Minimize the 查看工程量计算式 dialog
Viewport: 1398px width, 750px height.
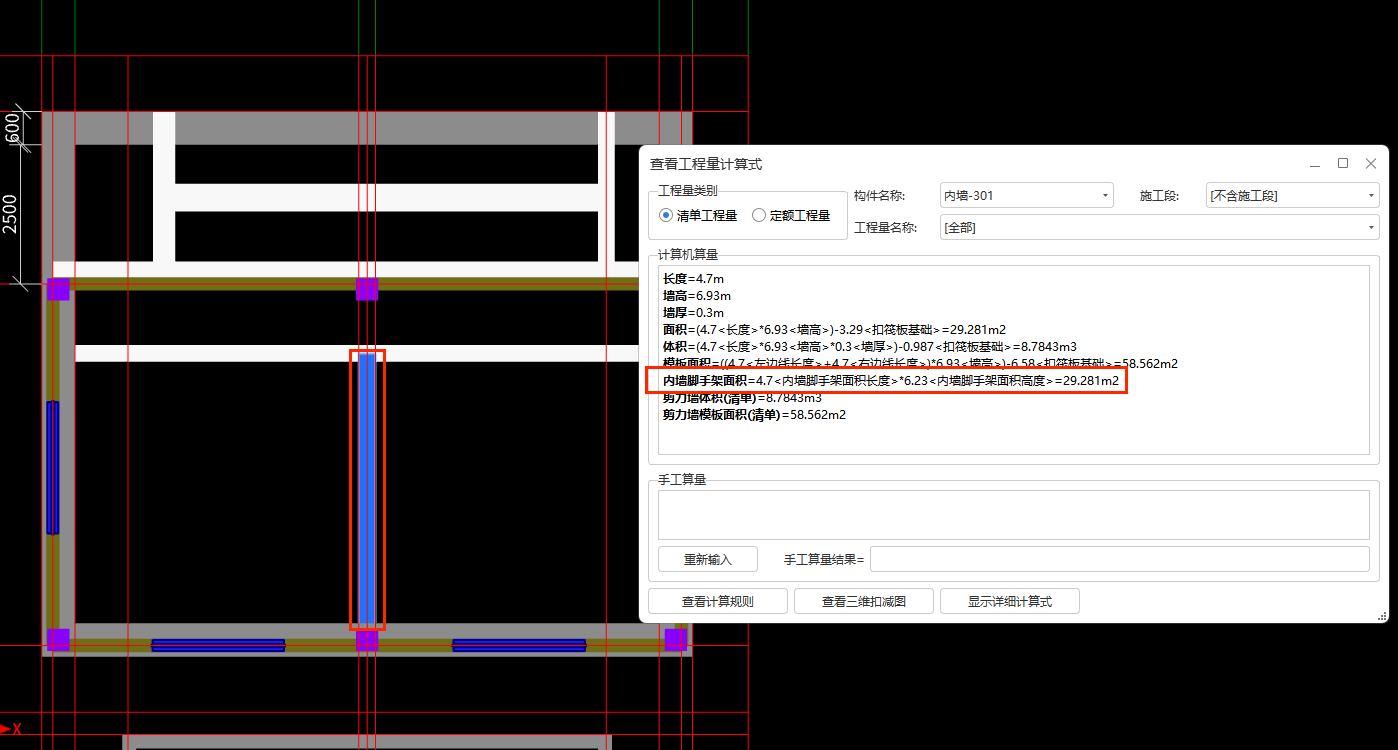(x=1315, y=163)
